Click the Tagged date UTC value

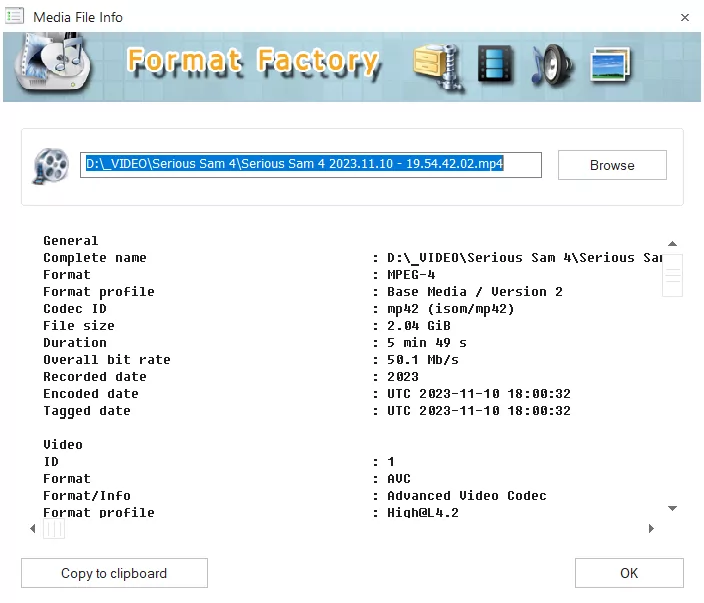479,411
